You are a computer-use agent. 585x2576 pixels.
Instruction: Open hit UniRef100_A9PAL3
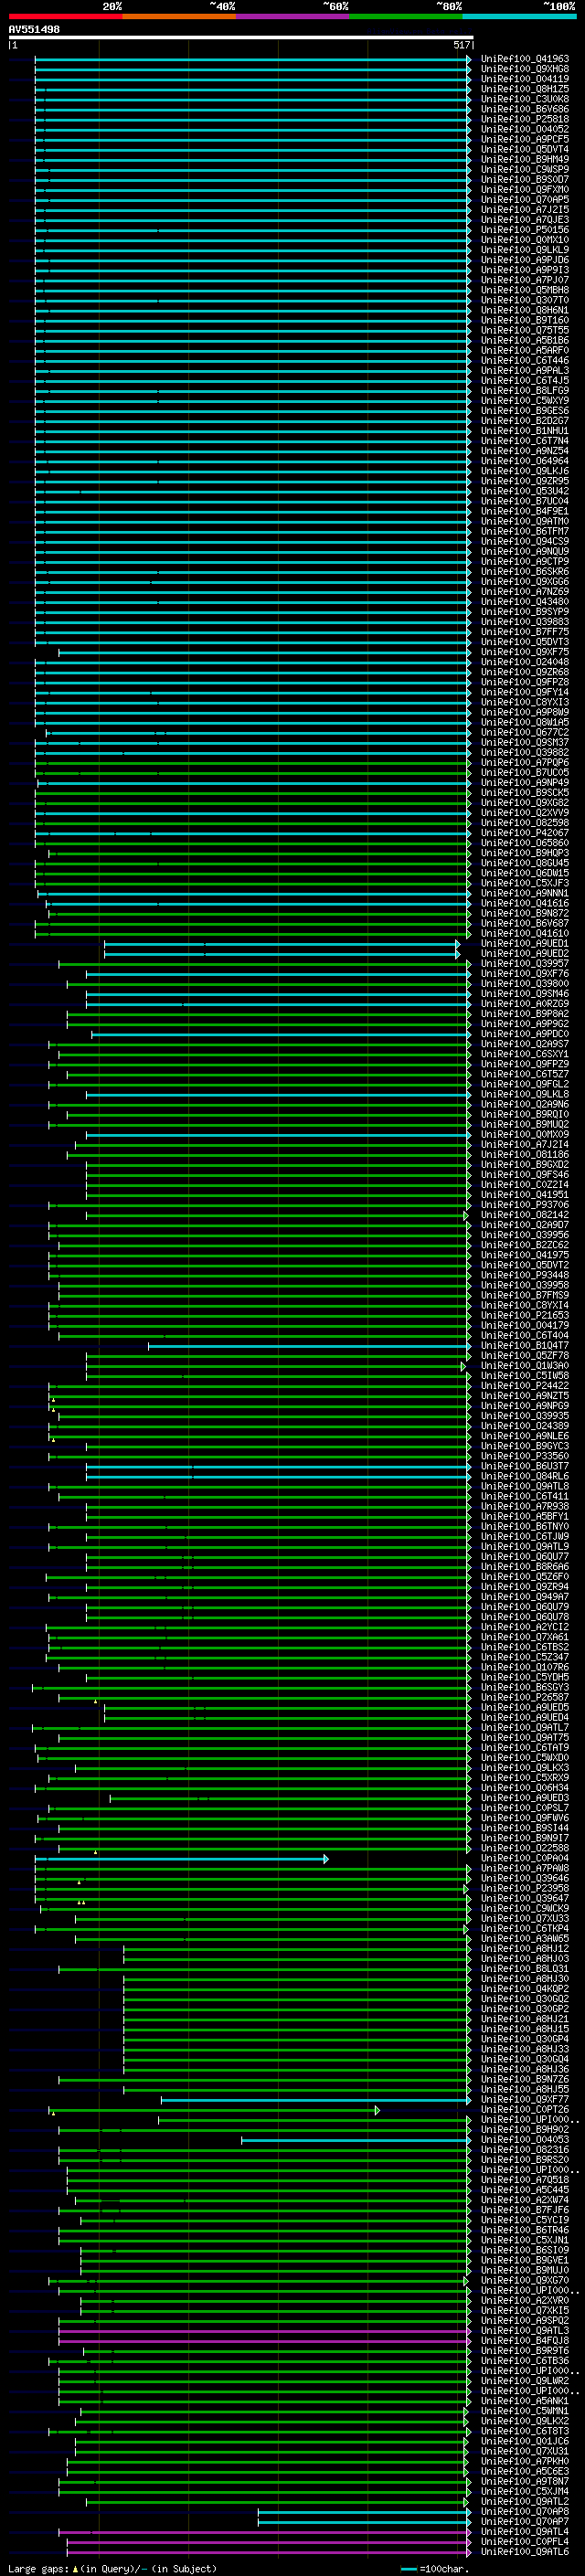point(524,370)
